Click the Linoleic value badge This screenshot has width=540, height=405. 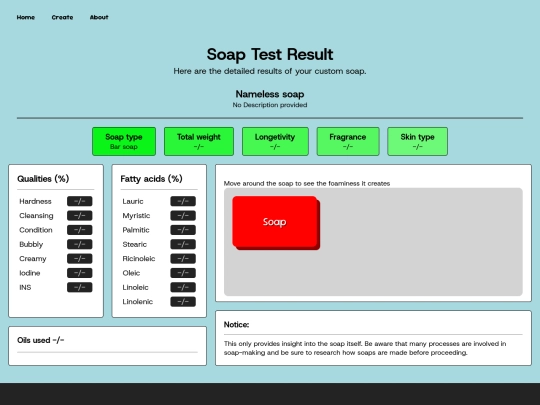tap(183, 287)
